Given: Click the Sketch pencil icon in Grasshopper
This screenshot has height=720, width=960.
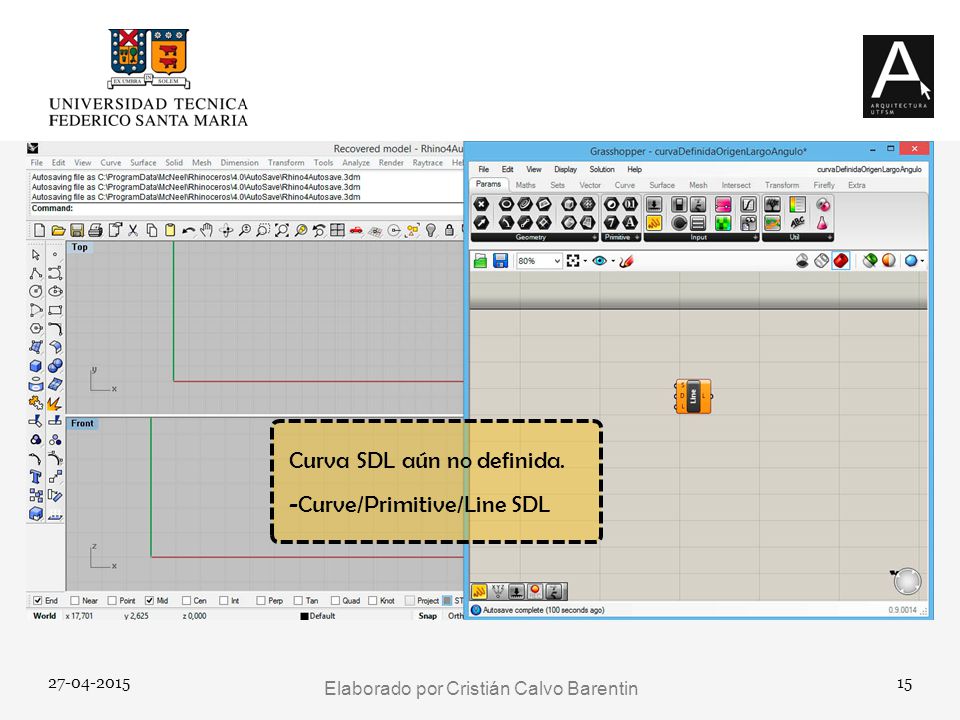Looking at the screenshot, I should pyautogui.click(x=626, y=261).
